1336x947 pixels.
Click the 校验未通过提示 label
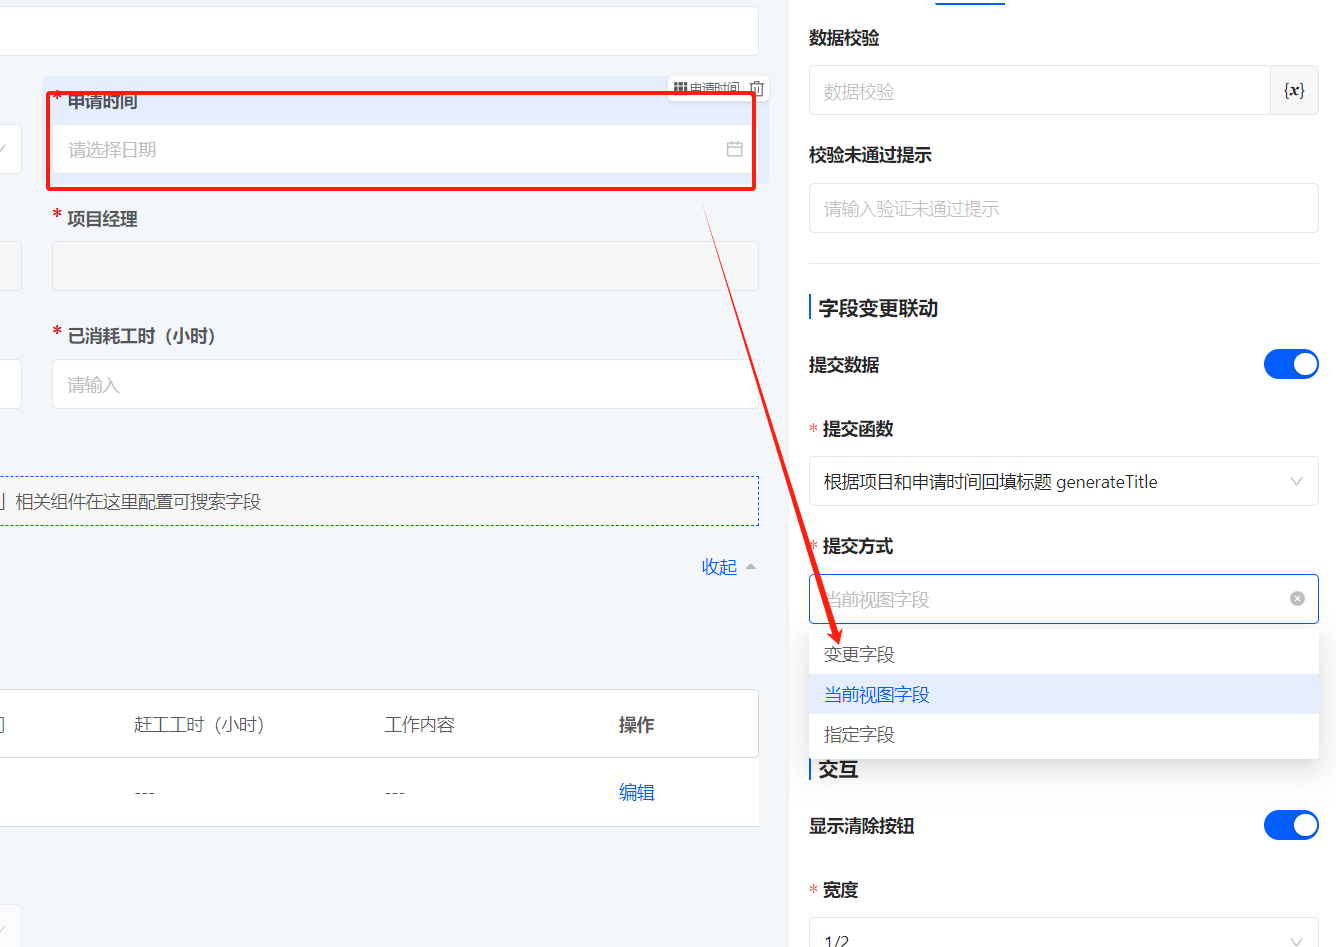click(x=870, y=154)
